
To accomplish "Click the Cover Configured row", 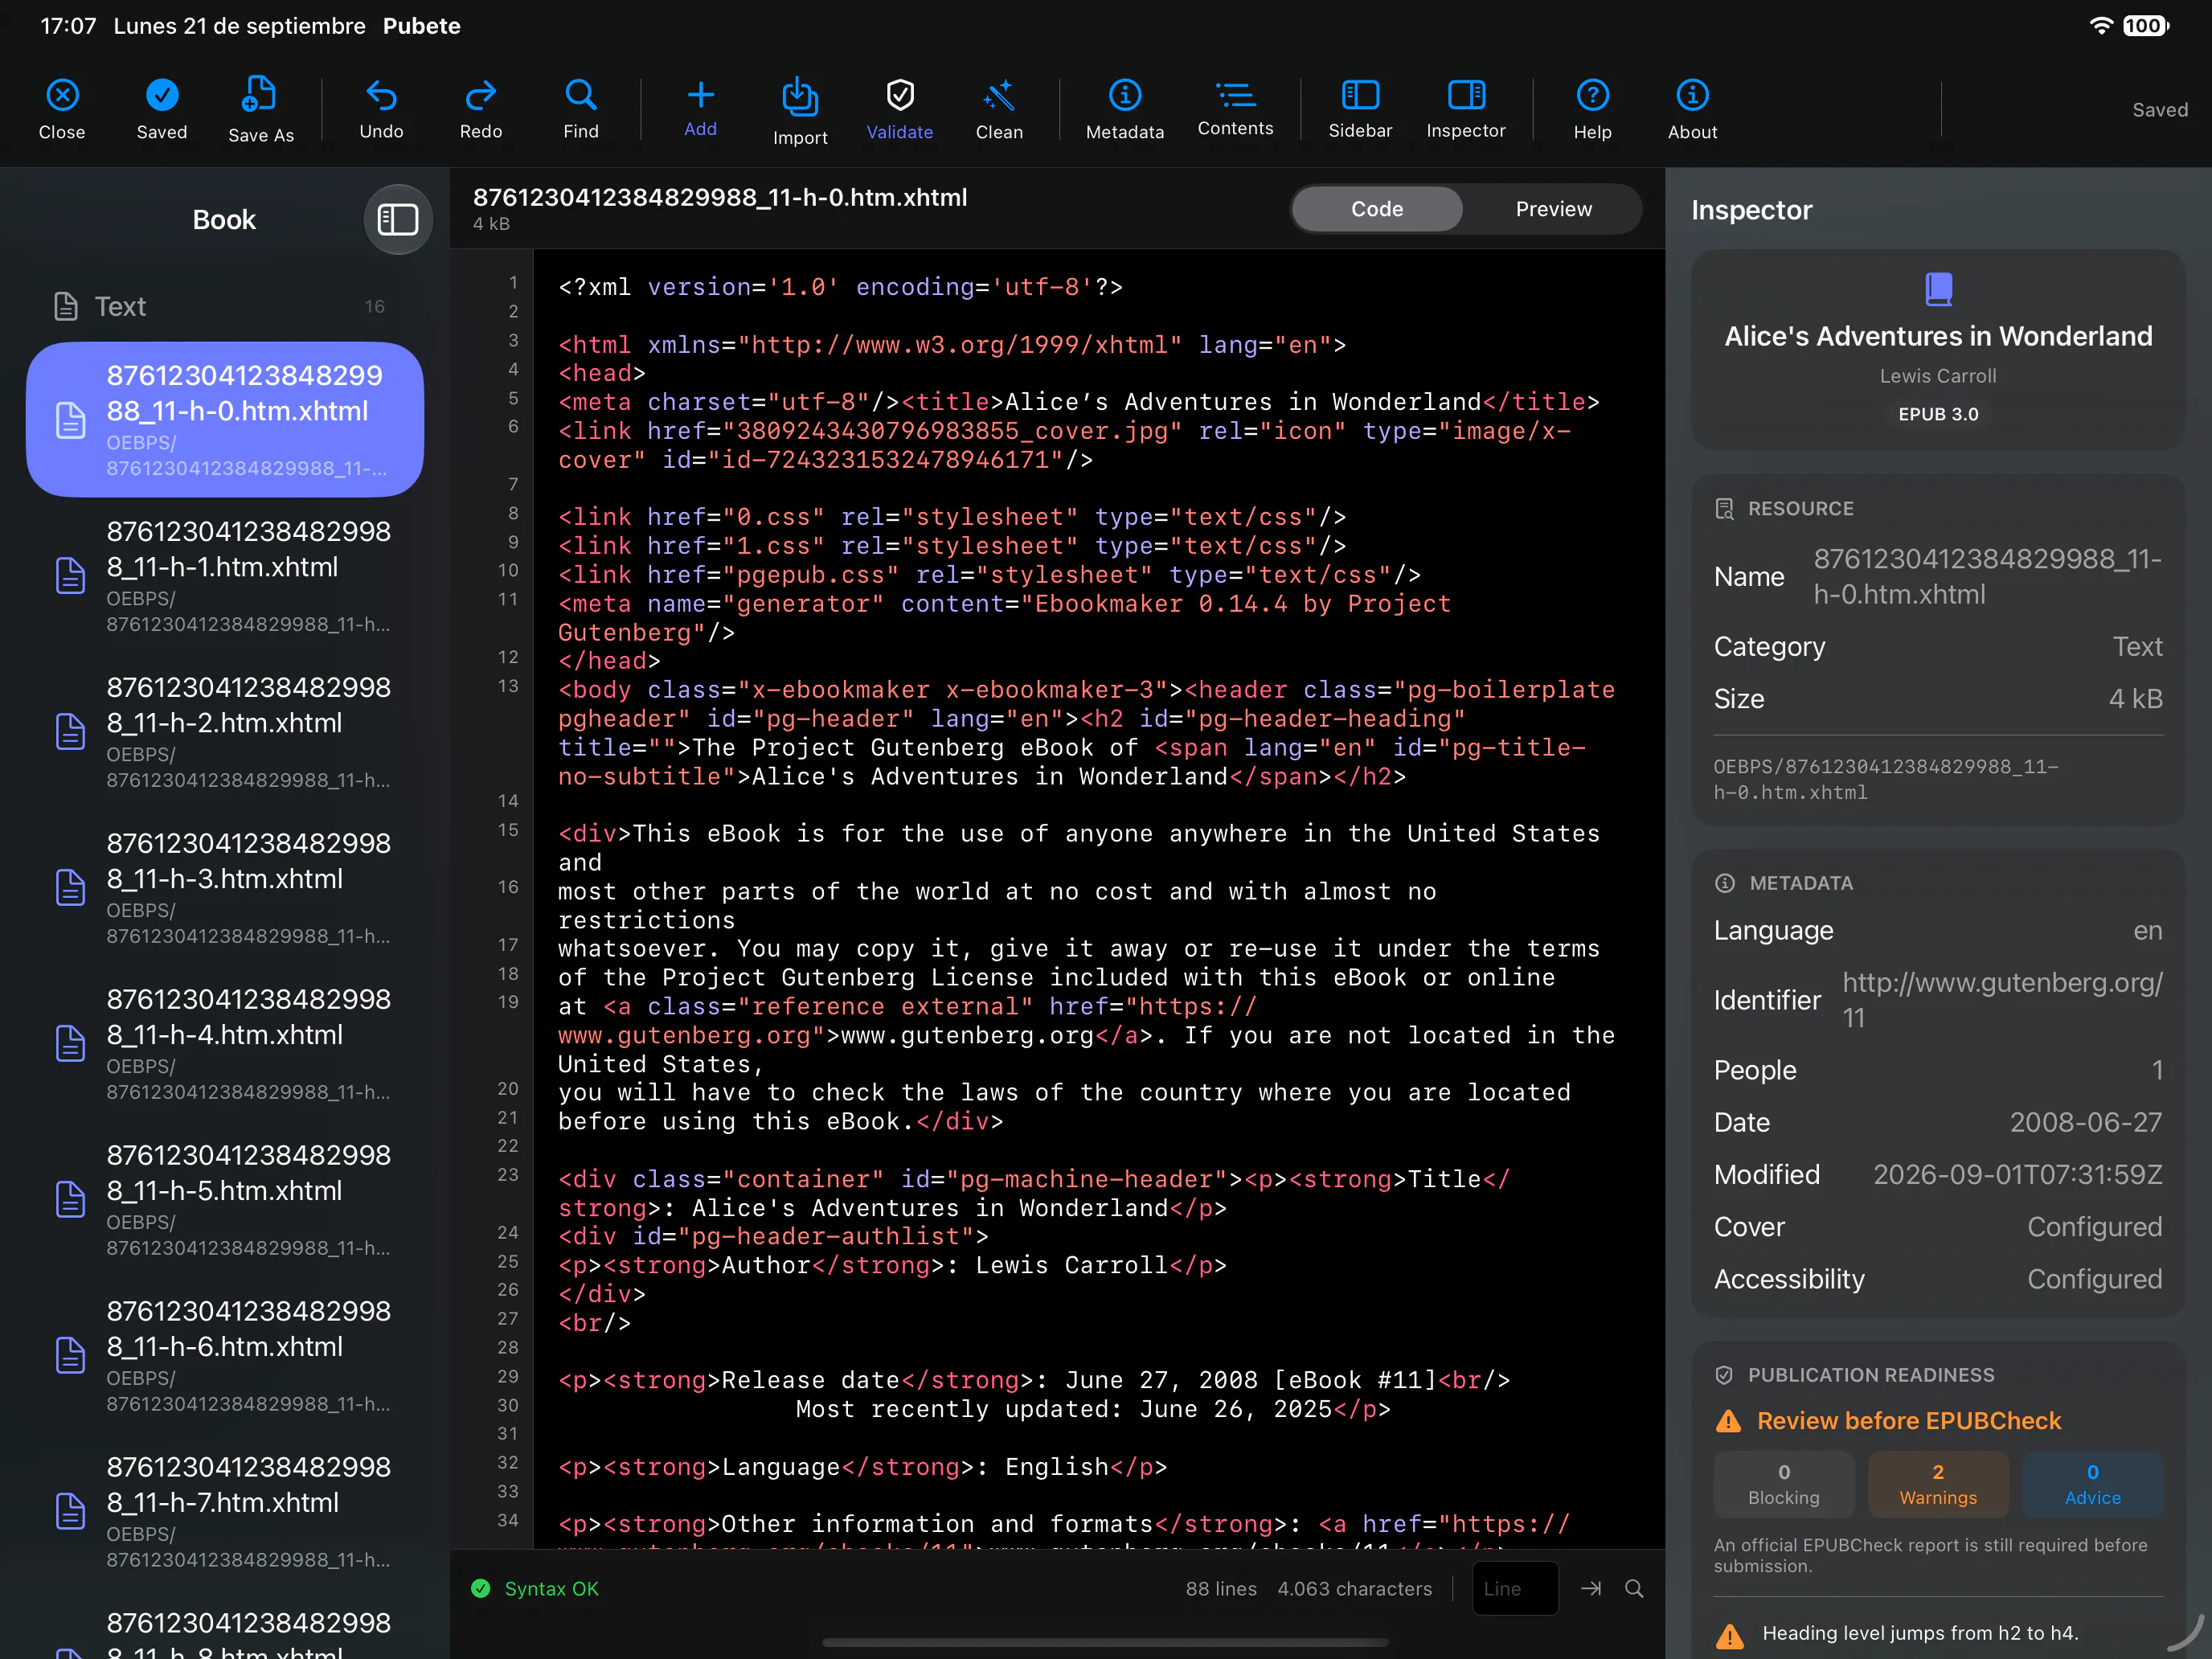I will [1938, 1226].
